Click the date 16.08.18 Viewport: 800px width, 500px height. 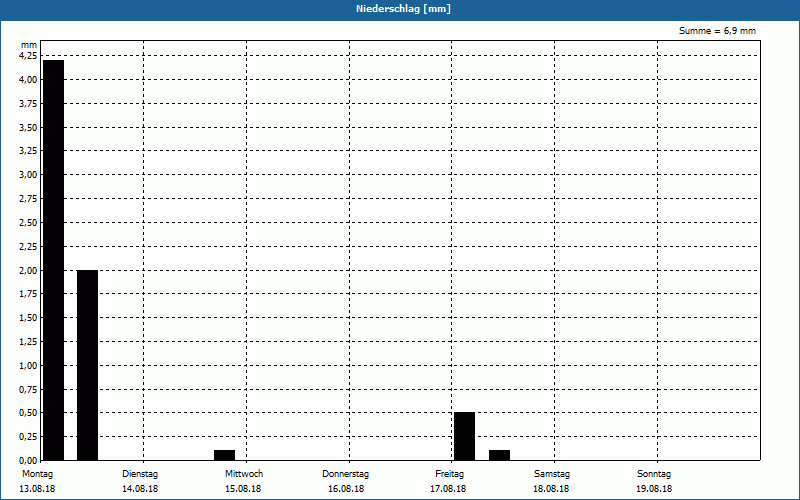coord(346,489)
